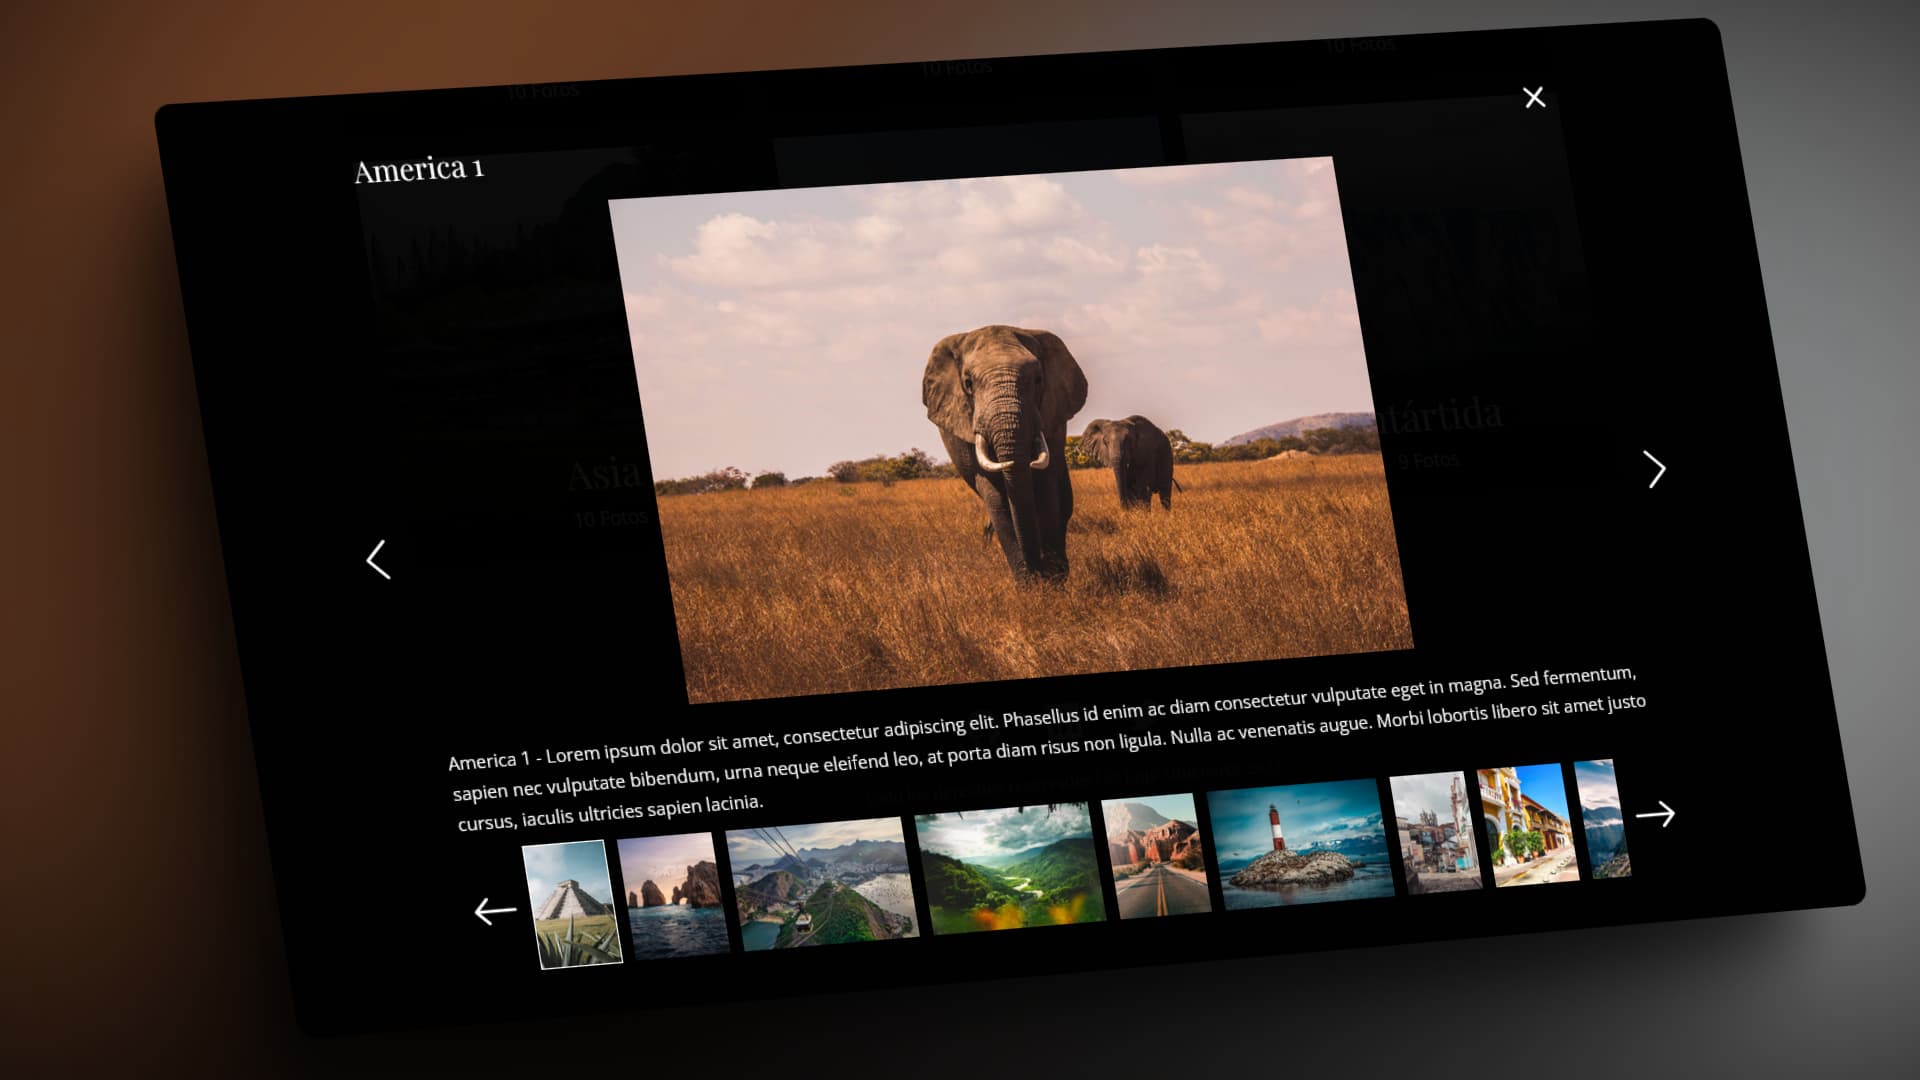Select the sea rock arch thumbnail
The image size is (1920, 1080).
pyautogui.click(x=673, y=895)
